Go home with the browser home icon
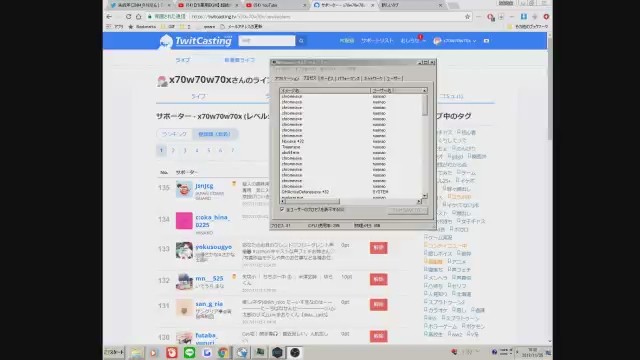 point(138,17)
